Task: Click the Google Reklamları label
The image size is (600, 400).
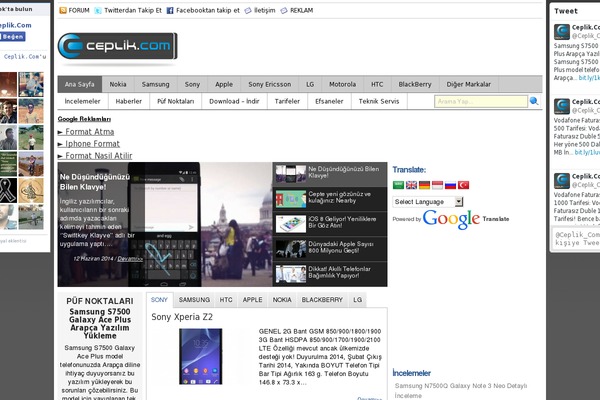Action: coord(84,119)
